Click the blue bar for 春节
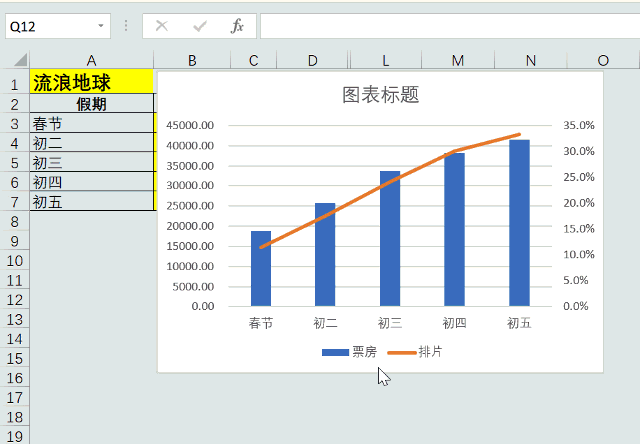The image size is (640, 444). [x=261, y=269]
